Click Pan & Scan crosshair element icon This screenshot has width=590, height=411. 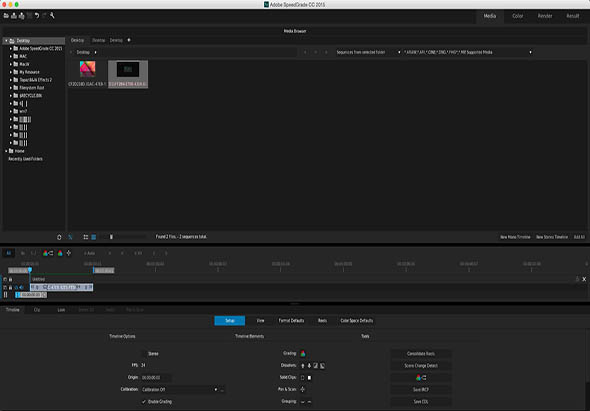coord(303,390)
